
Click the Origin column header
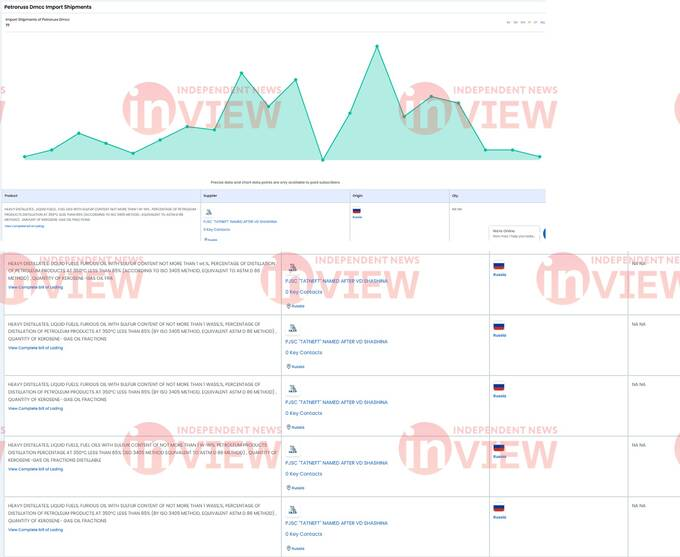358,196
